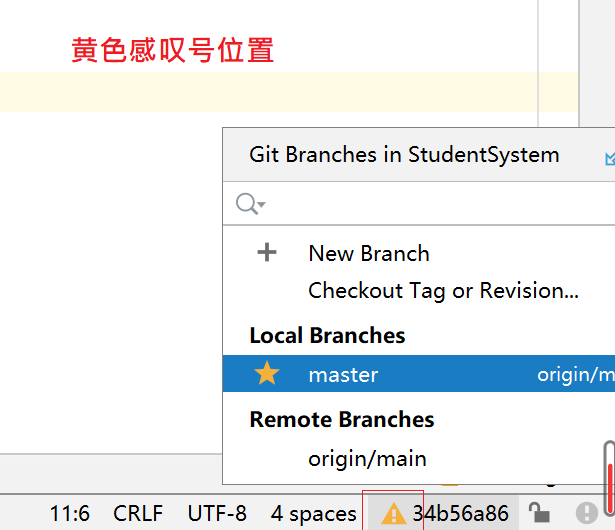The height and width of the screenshot is (530, 615).
Task: Click the gold star next to master
Action: 267,375
